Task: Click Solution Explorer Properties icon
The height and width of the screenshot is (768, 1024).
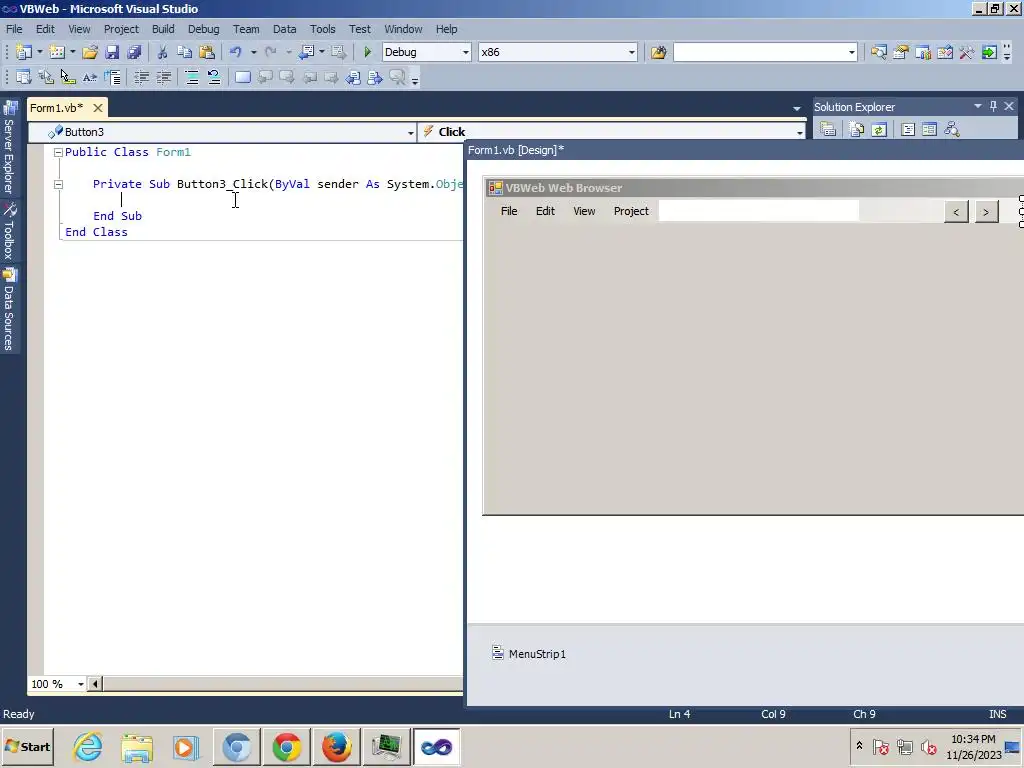Action: [828, 129]
